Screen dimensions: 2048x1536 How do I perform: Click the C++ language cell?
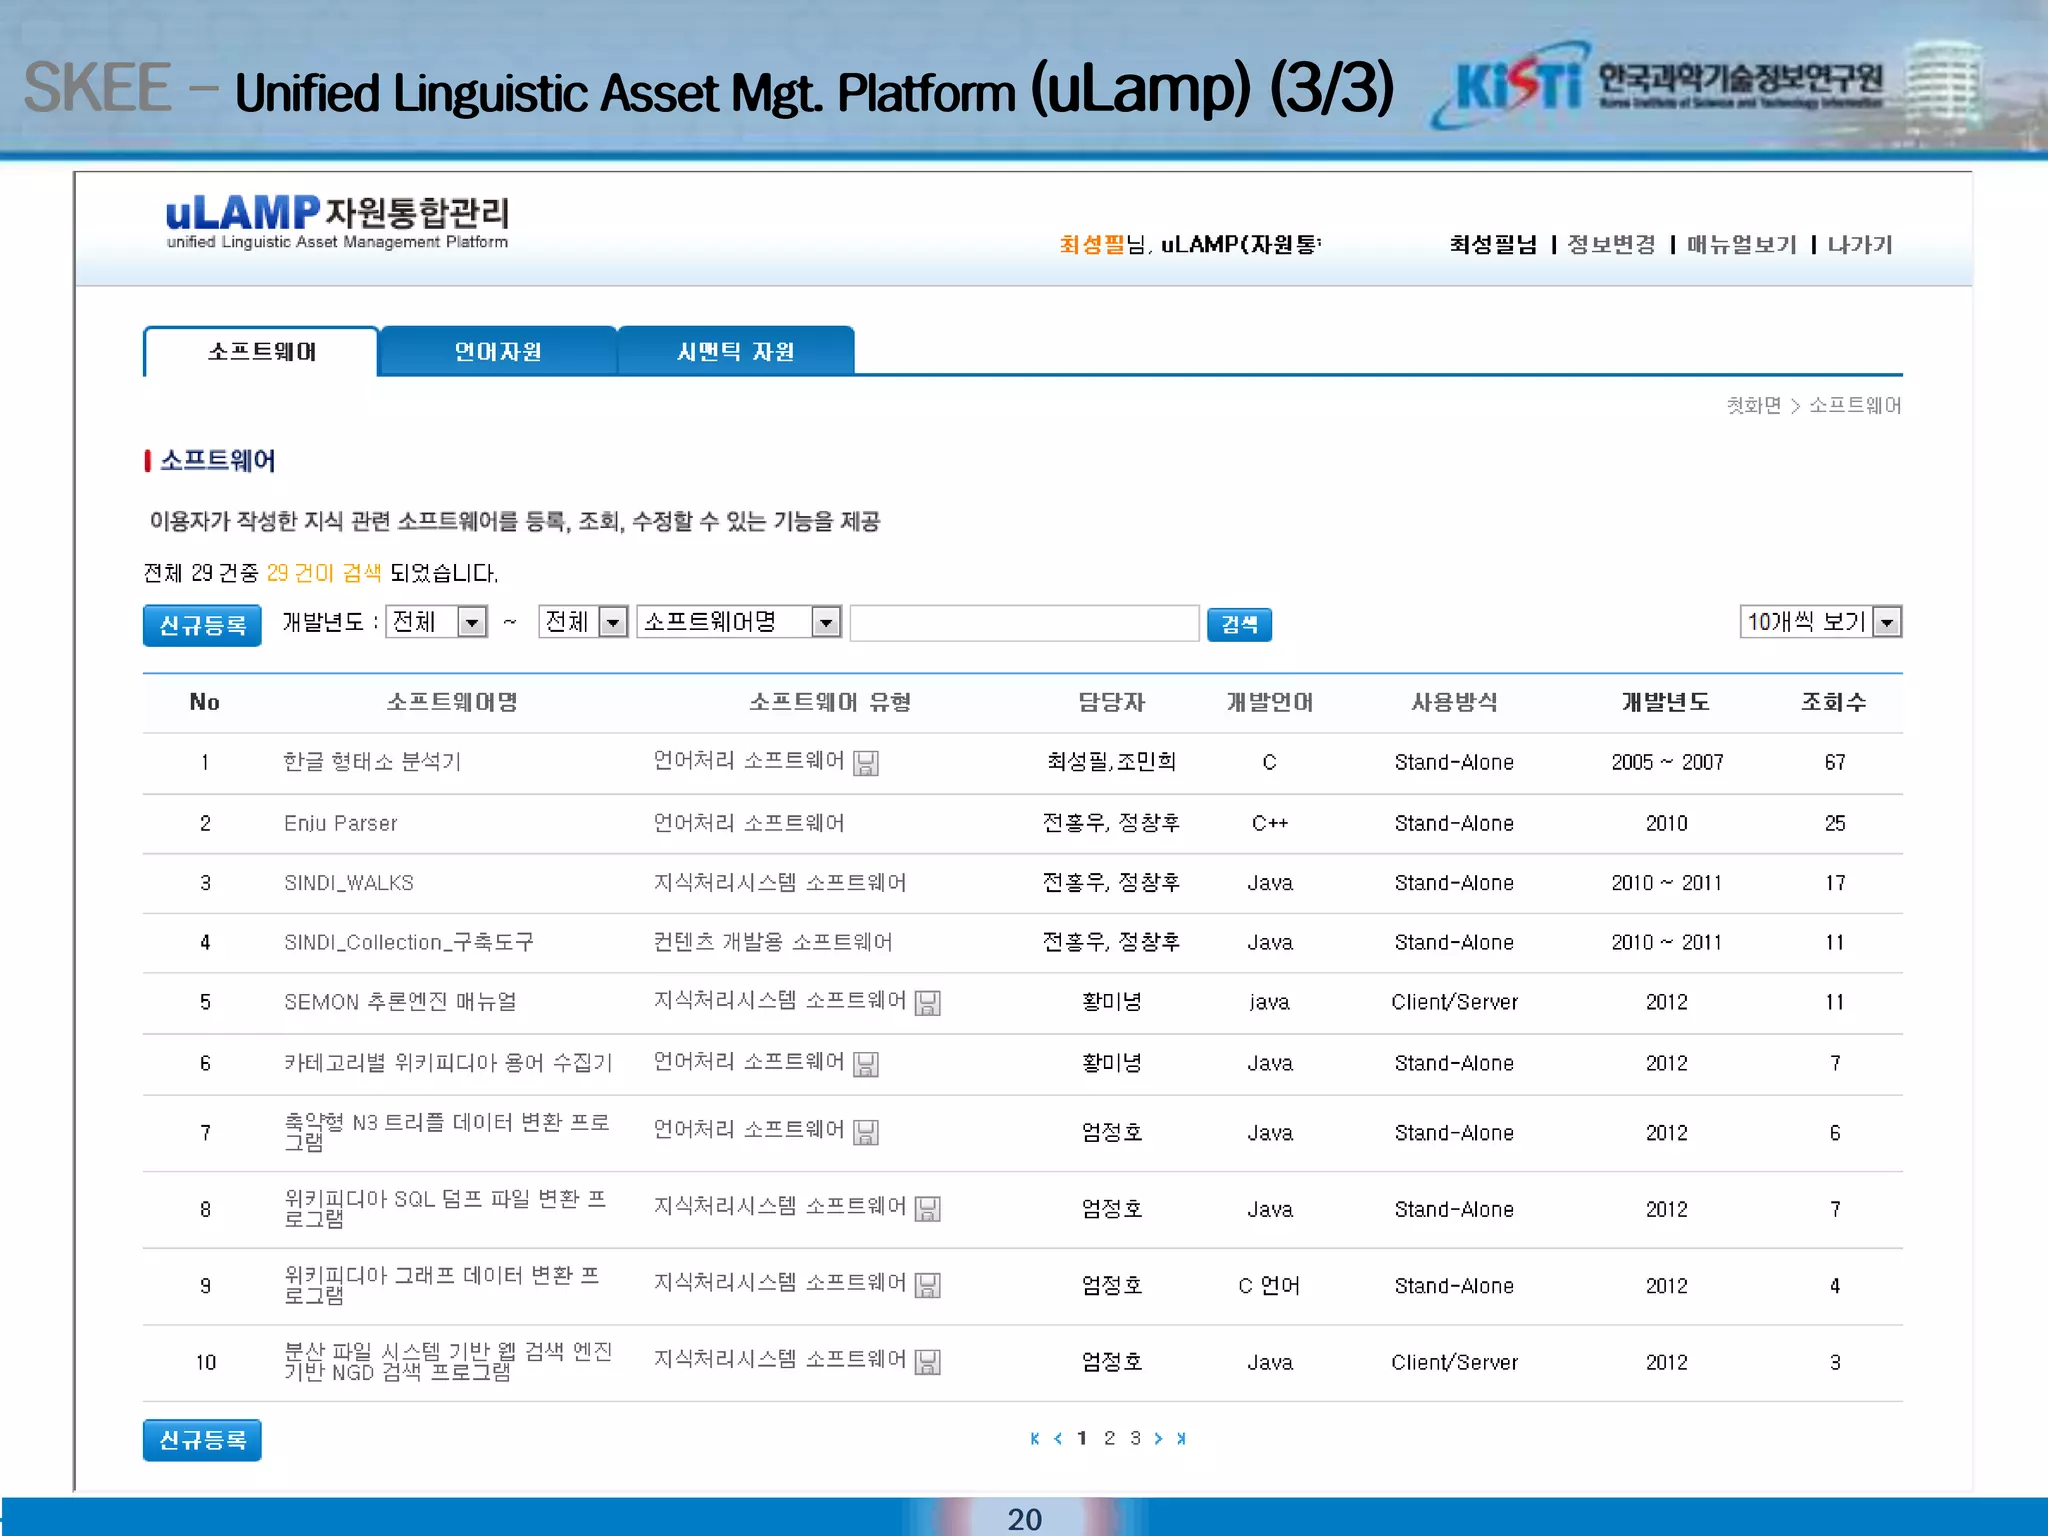point(1270,823)
